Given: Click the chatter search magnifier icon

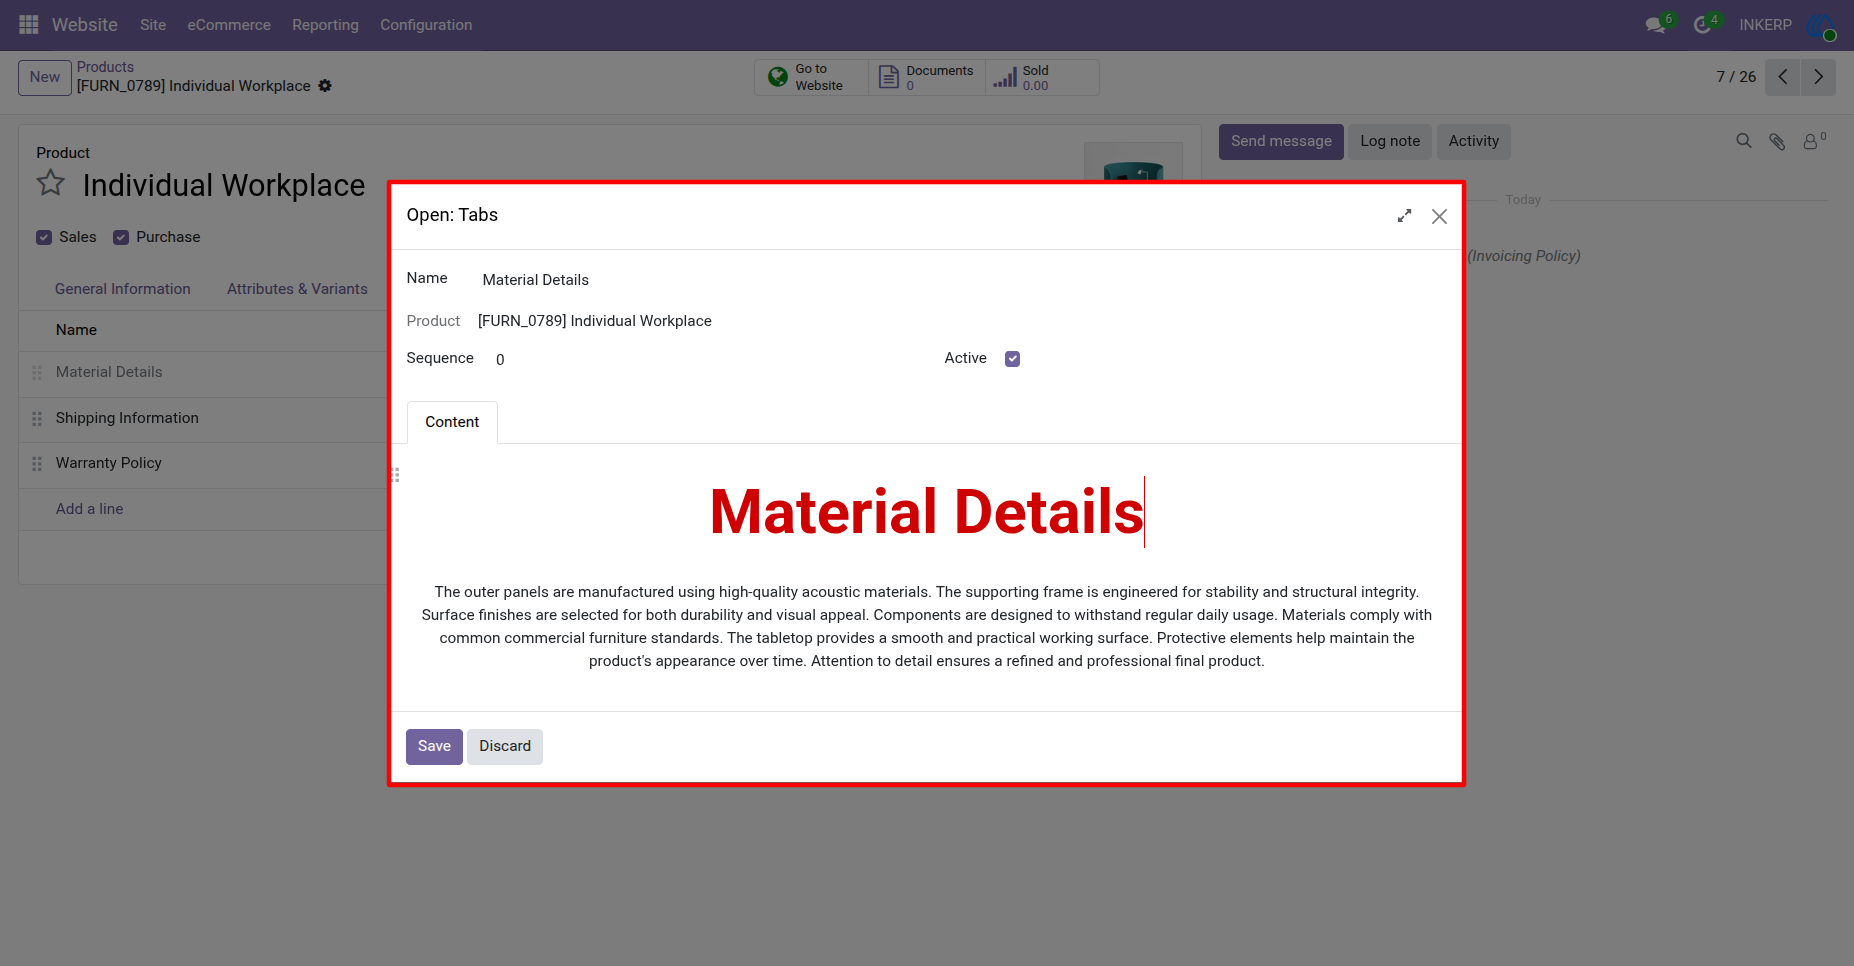Looking at the screenshot, I should [x=1744, y=141].
